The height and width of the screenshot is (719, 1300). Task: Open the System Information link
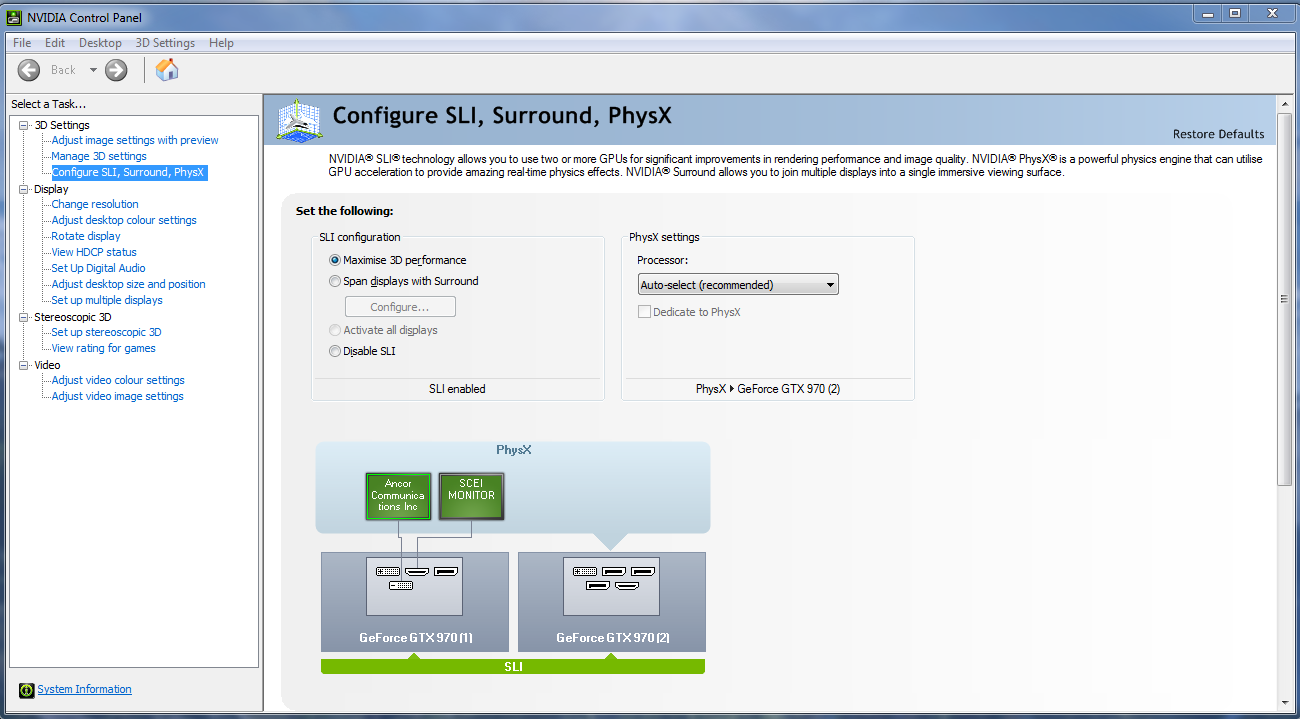coord(84,689)
